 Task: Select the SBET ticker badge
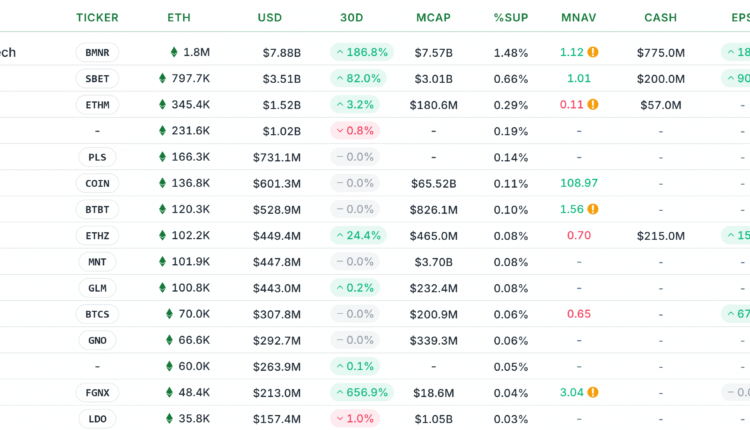(x=97, y=78)
